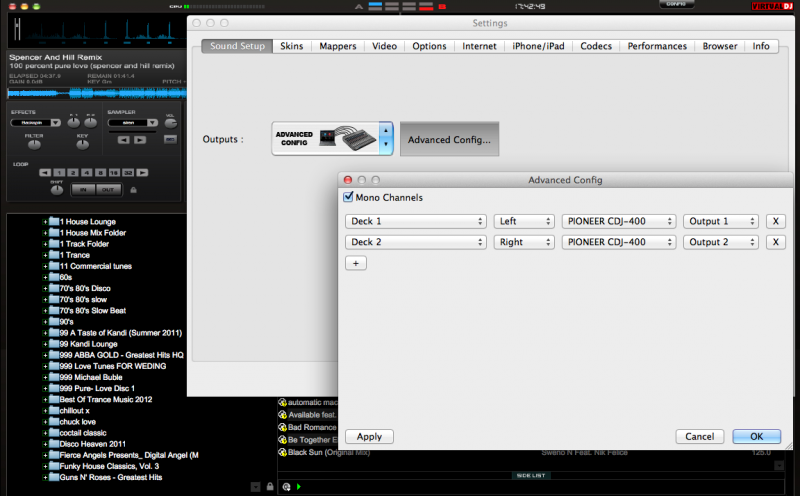Click the loop lock icon
The height and width of the screenshot is (496, 800).
pyautogui.click(x=133, y=190)
